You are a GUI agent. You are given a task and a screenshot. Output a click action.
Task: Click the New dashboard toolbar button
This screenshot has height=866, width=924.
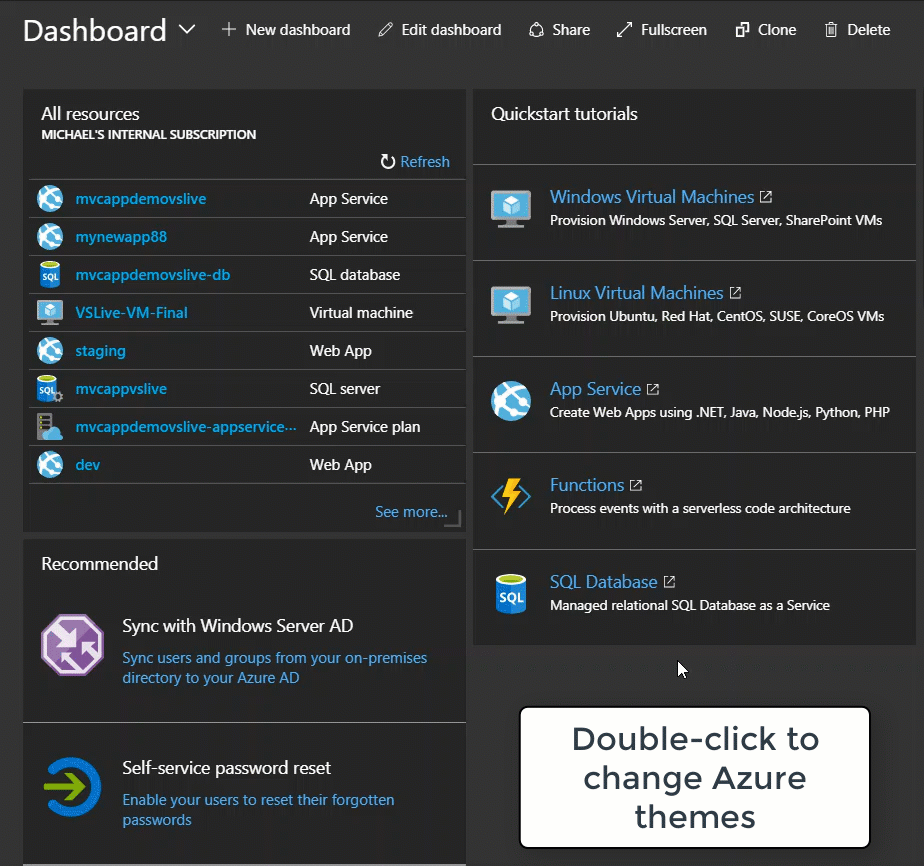tap(286, 30)
